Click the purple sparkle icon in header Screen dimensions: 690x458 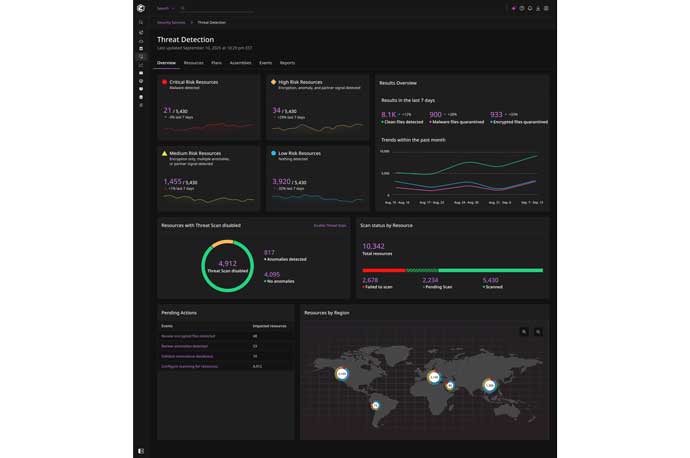click(x=514, y=8)
